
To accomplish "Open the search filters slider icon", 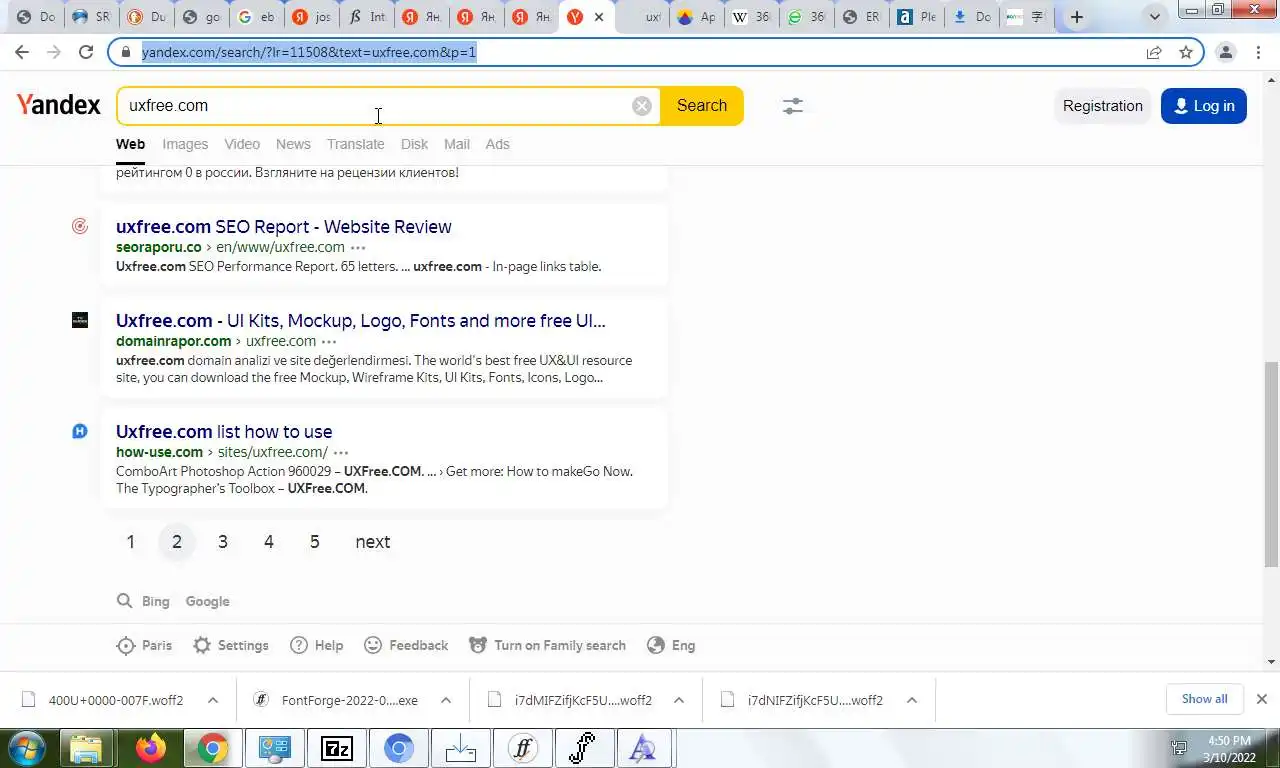I will (x=793, y=106).
